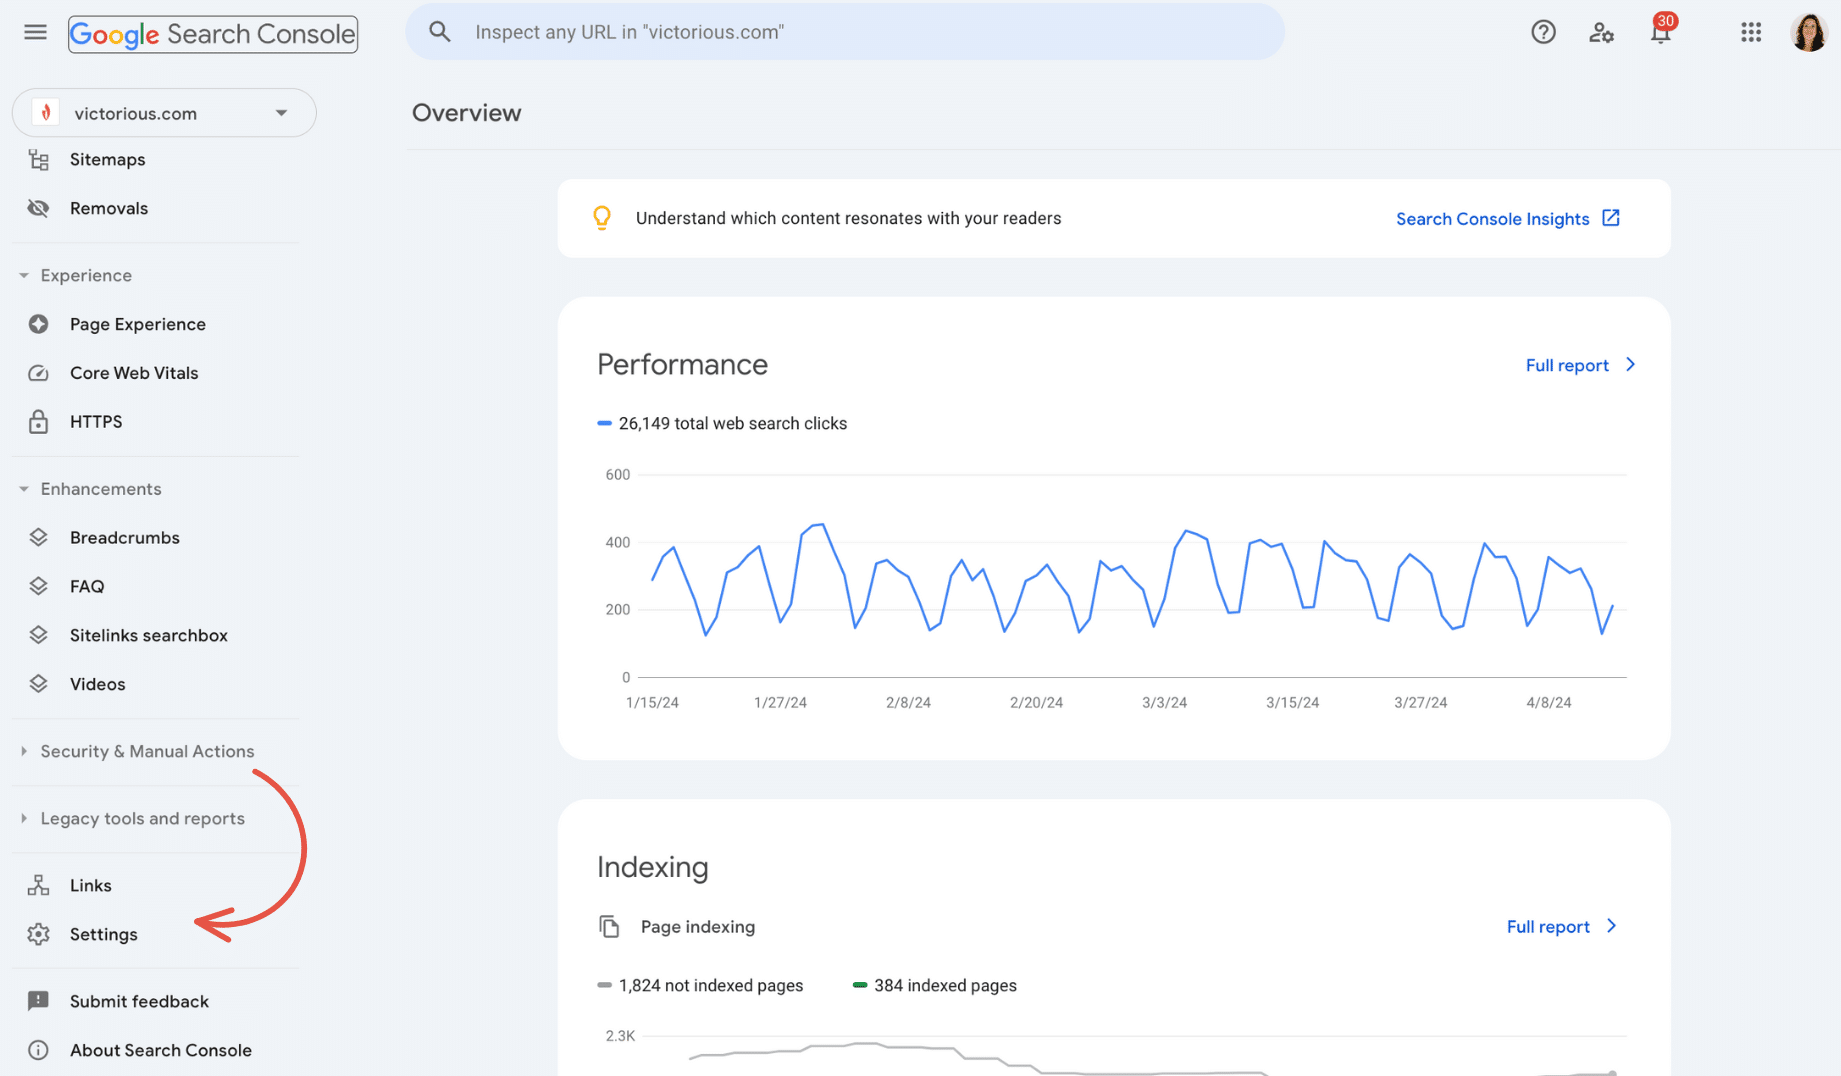Click the external link icon beside Insights

tap(1611, 218)
